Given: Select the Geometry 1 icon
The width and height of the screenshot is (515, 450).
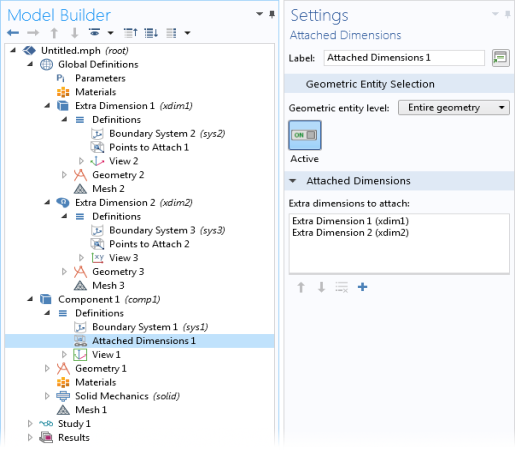Looking at the screenshot, I should tap(63, 368).
